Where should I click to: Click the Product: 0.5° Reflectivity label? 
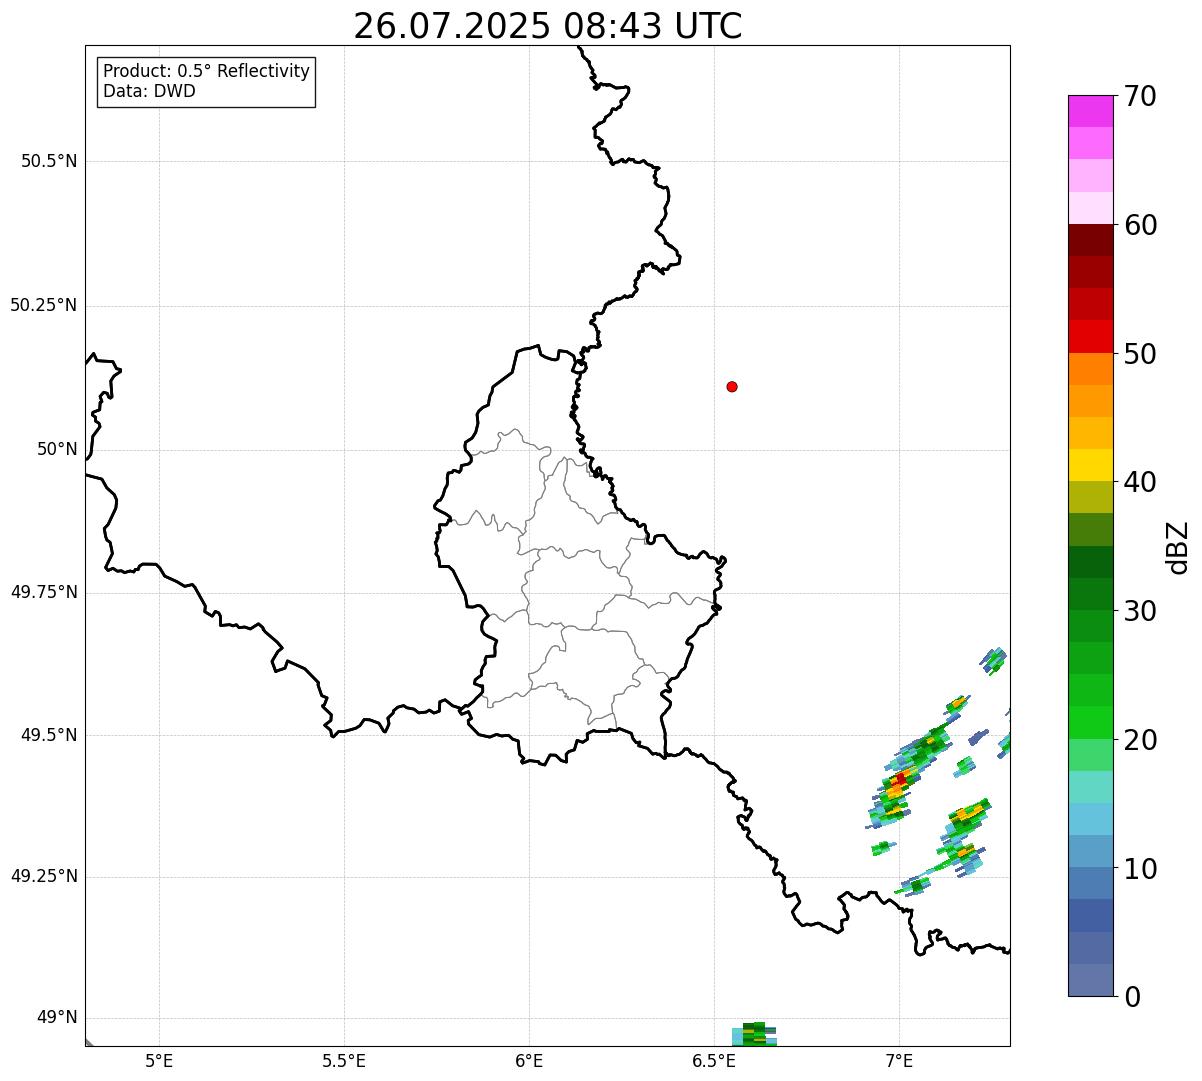point(207,71)
